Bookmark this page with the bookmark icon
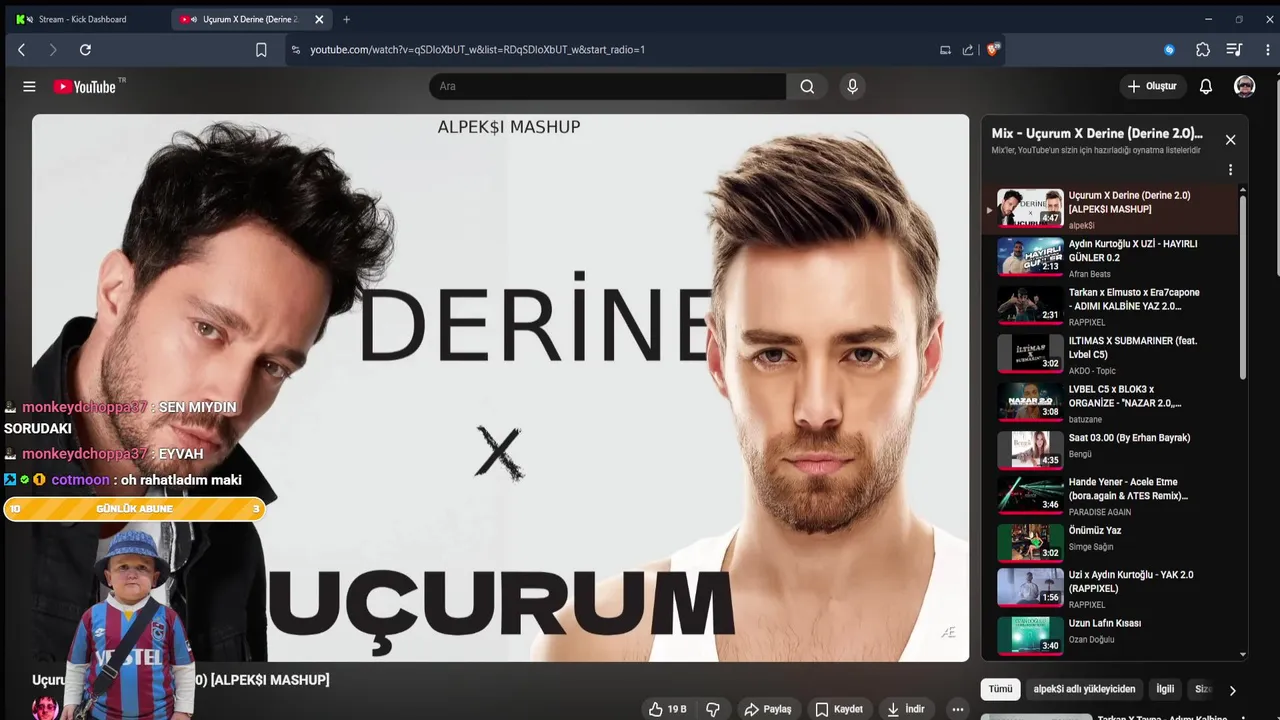Screen dimensions: 1280x720 point(261,49)
